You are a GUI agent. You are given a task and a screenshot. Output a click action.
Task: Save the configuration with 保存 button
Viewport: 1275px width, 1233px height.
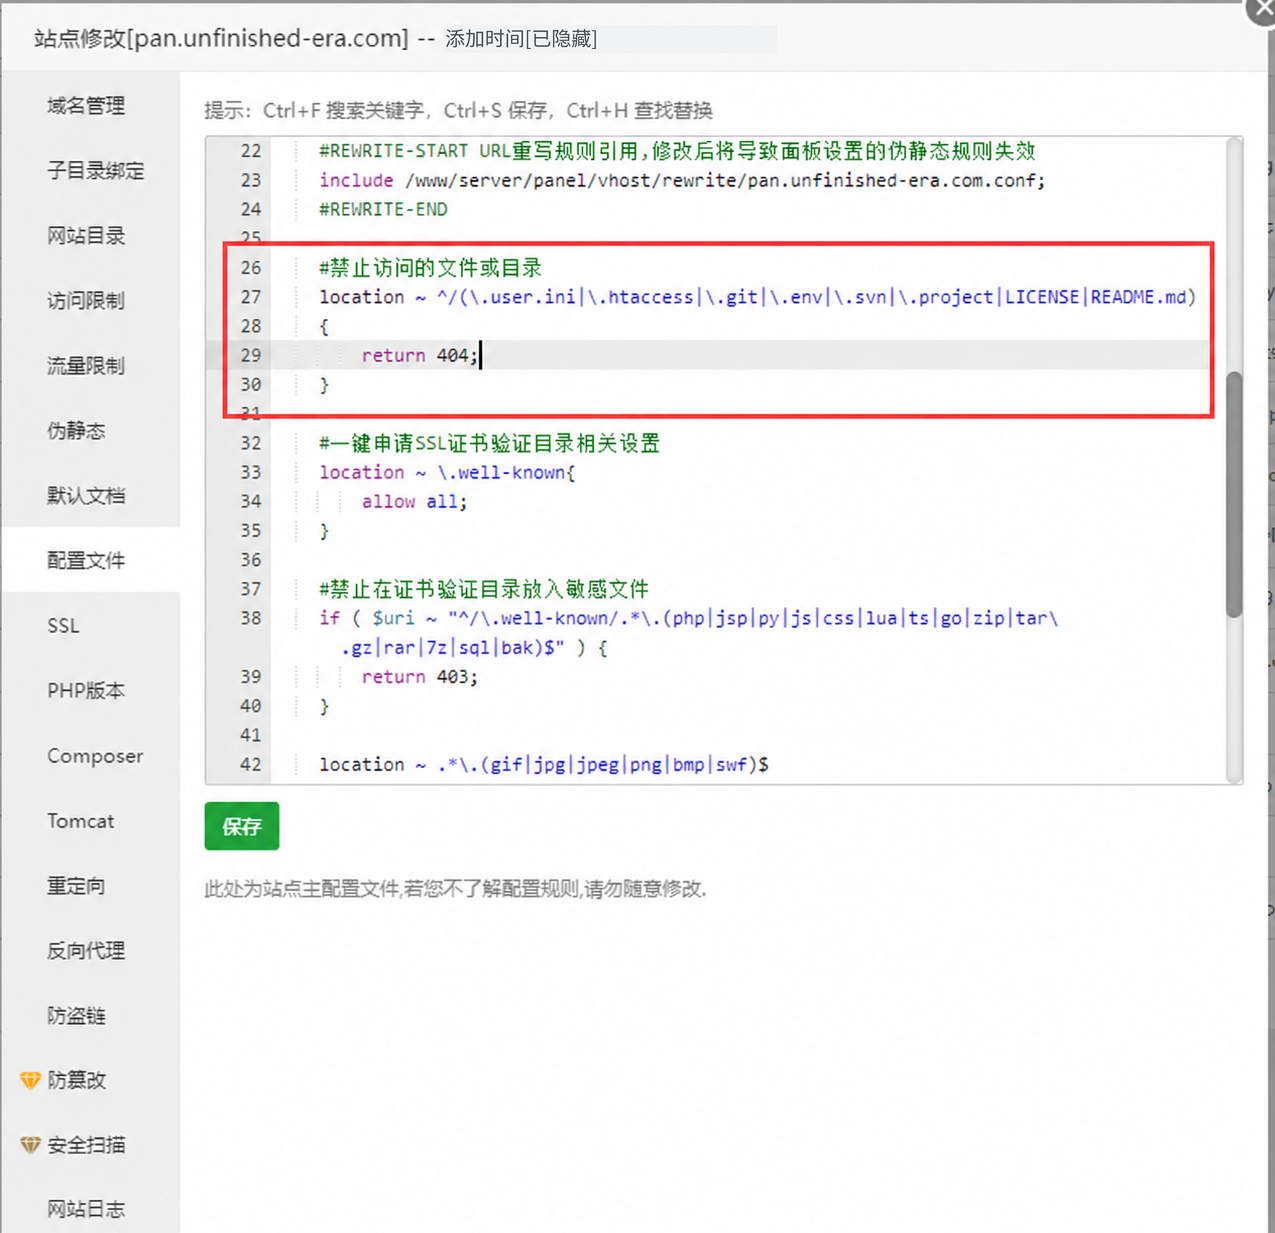[242, 826]
